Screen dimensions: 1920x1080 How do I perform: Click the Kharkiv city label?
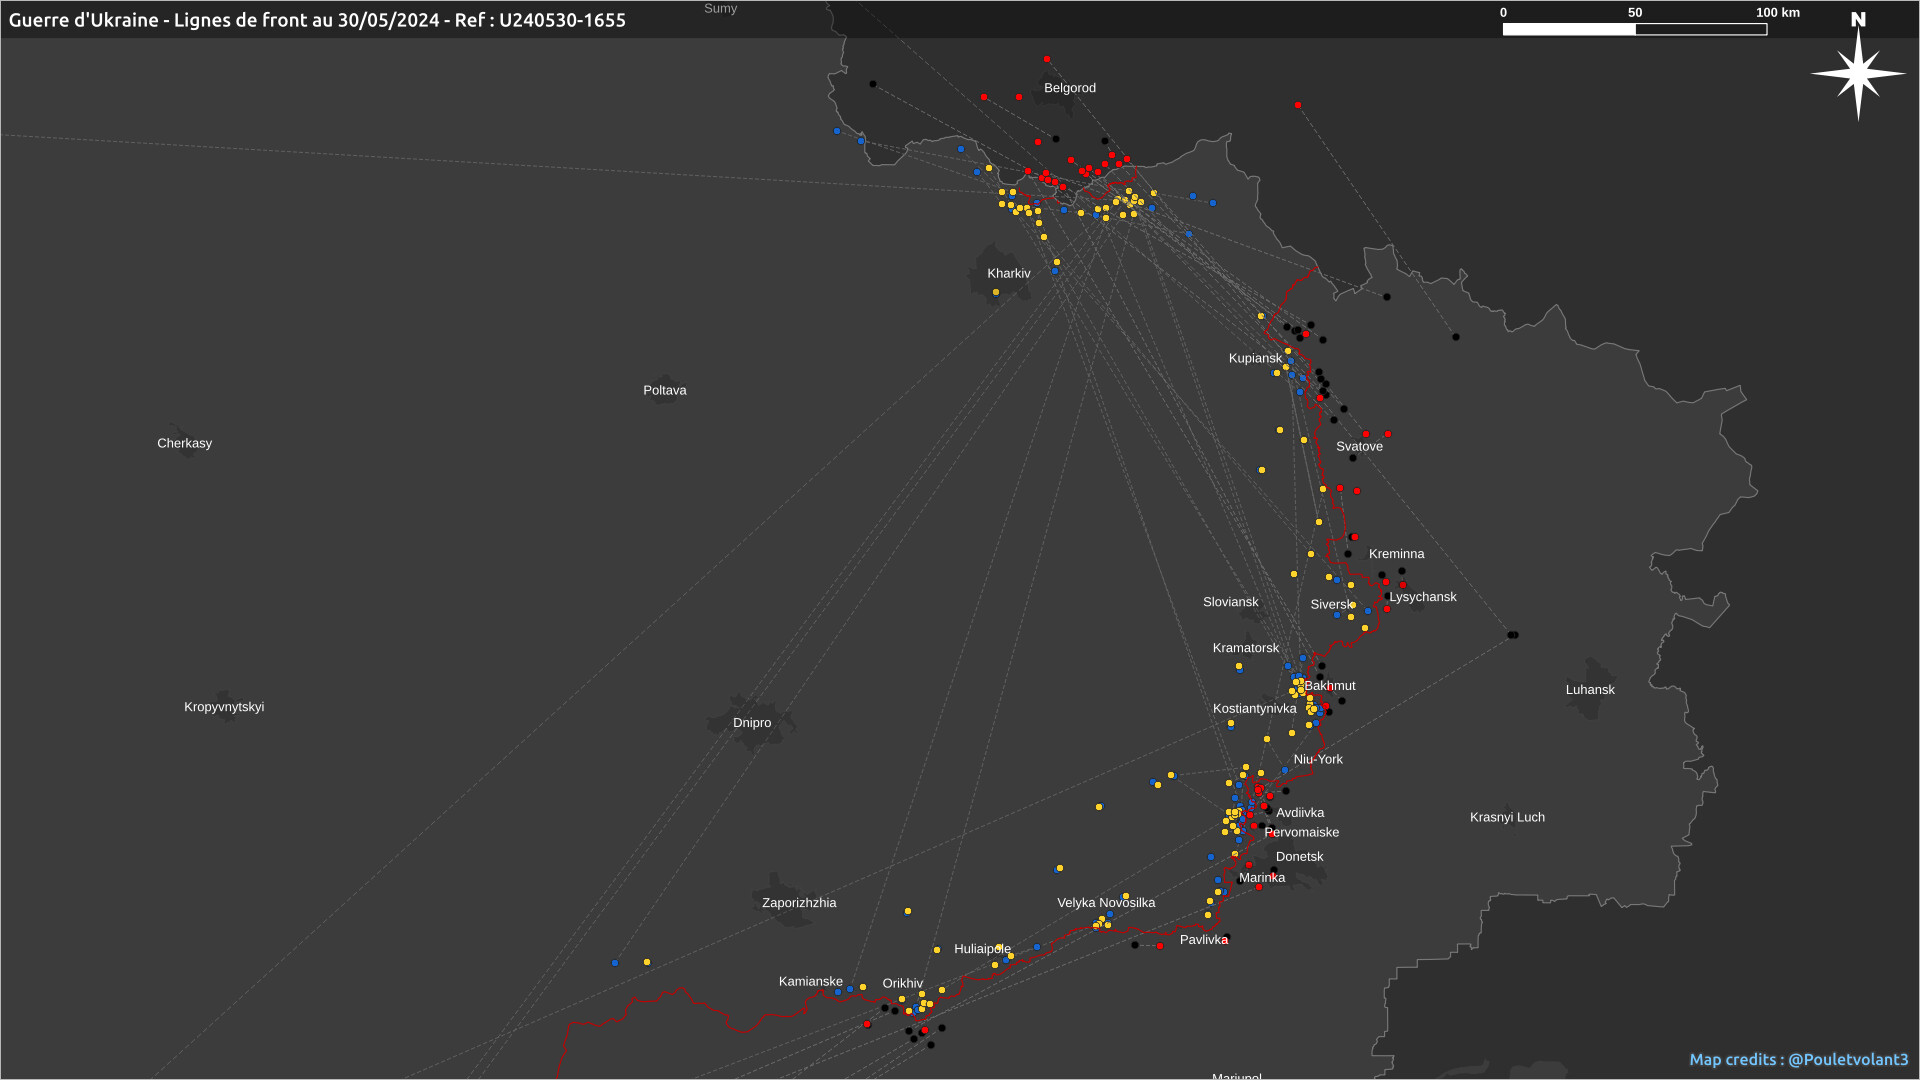[x=1008, y=273]
